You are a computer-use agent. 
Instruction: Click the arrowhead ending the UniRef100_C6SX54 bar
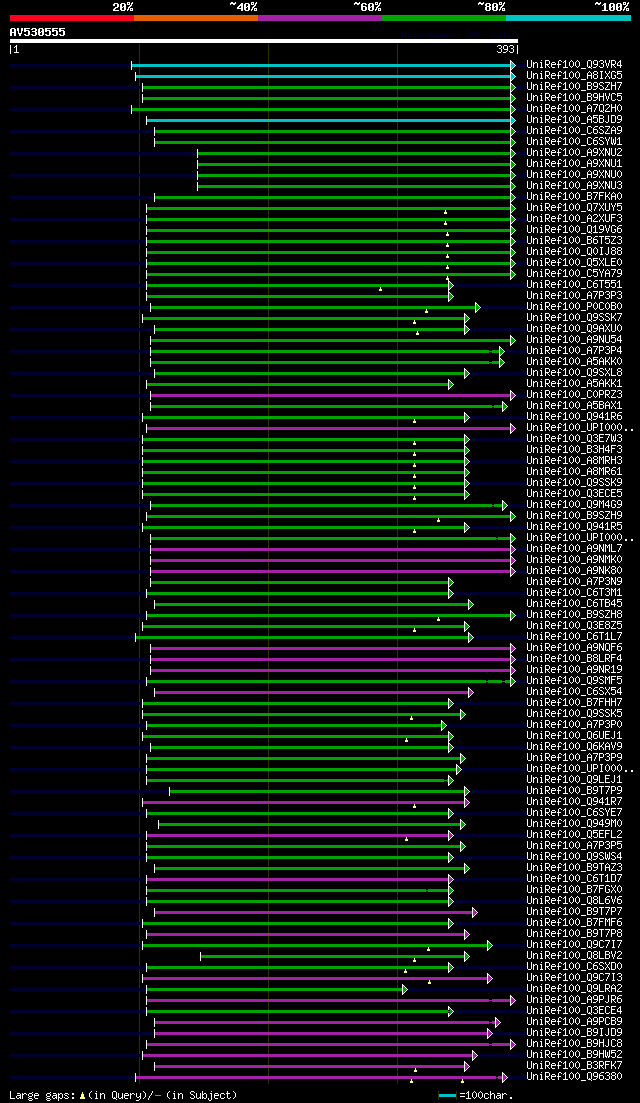pos(471,692)
